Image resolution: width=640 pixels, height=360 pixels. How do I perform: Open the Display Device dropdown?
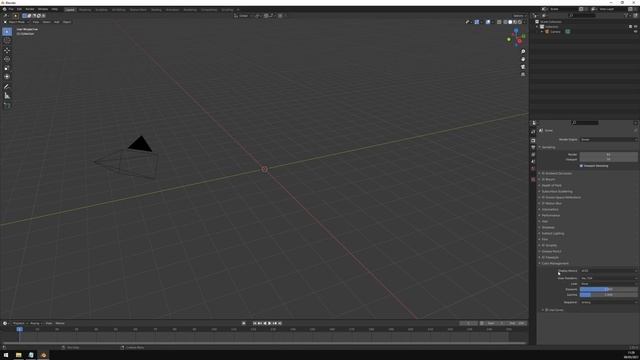[x=609, y=271]
